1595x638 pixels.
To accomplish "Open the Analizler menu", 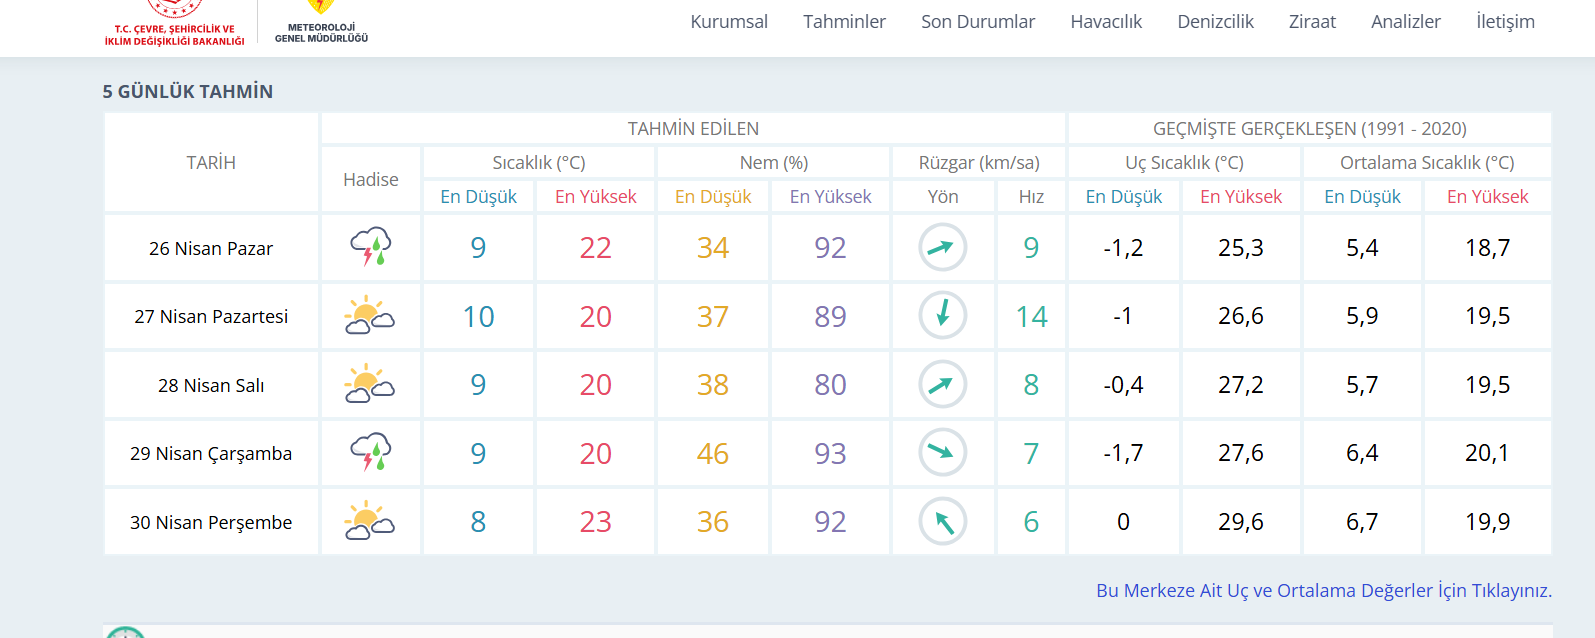I will (x=1405, y=22).
